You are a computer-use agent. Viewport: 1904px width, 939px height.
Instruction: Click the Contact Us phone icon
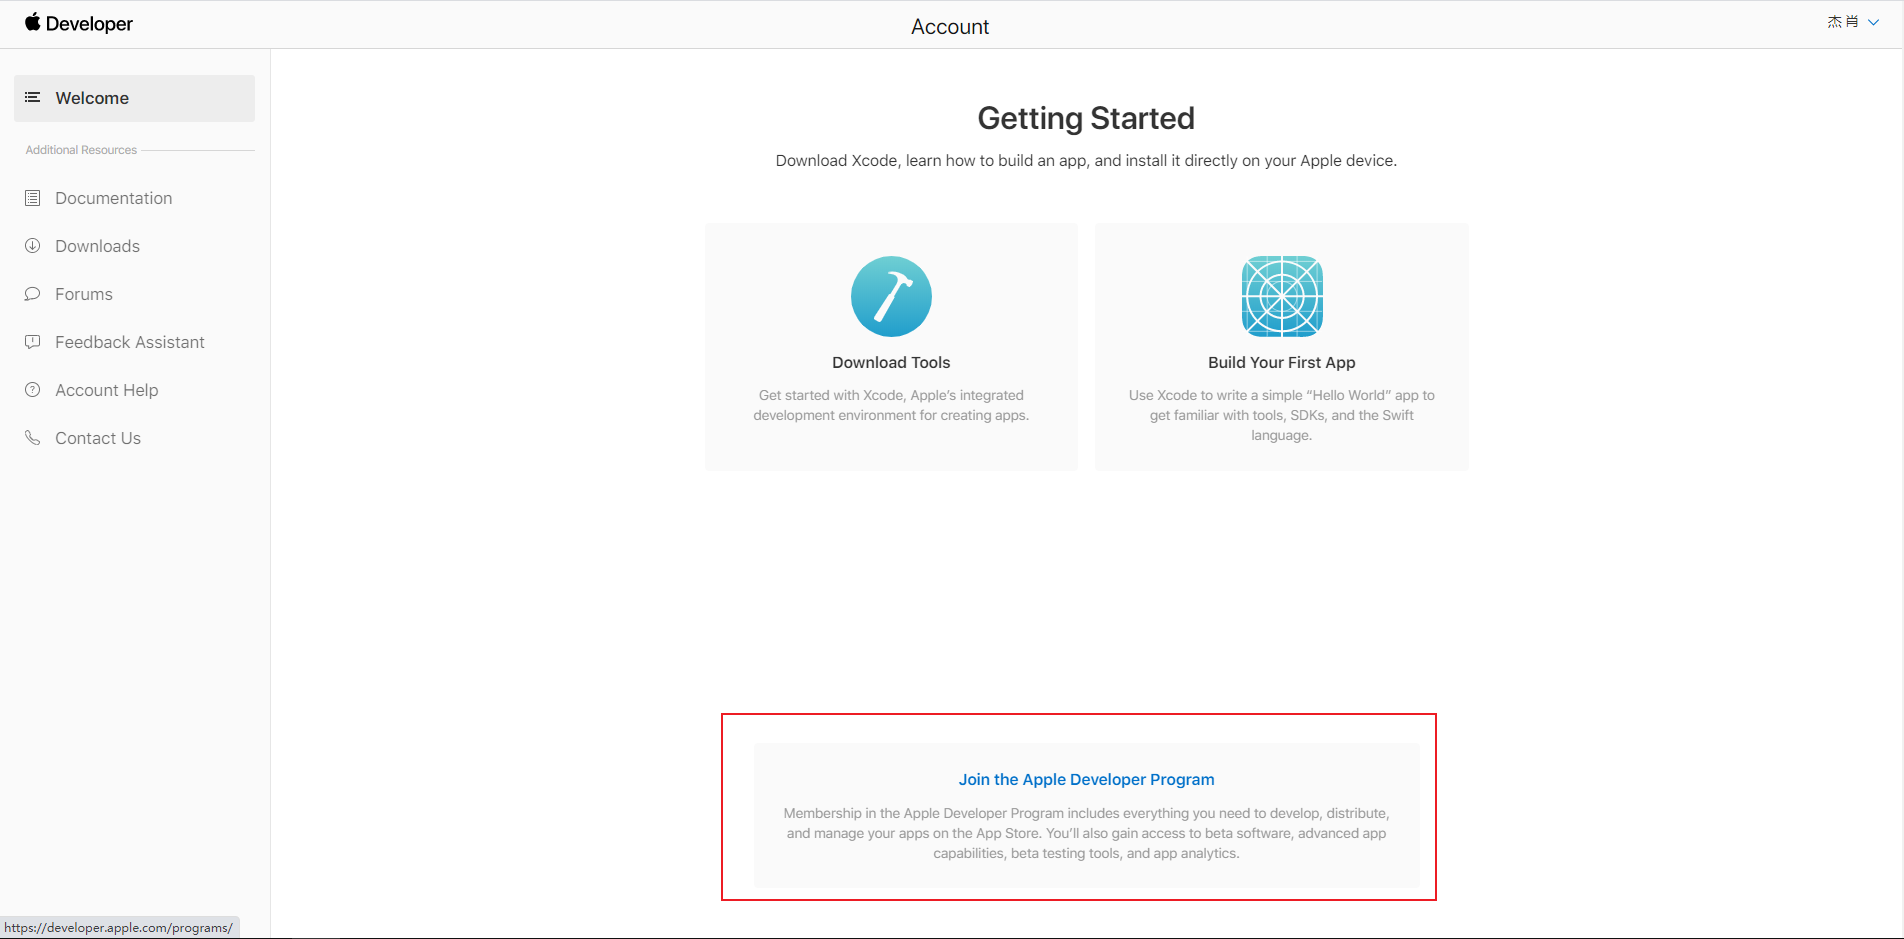(x=32, y=438)
